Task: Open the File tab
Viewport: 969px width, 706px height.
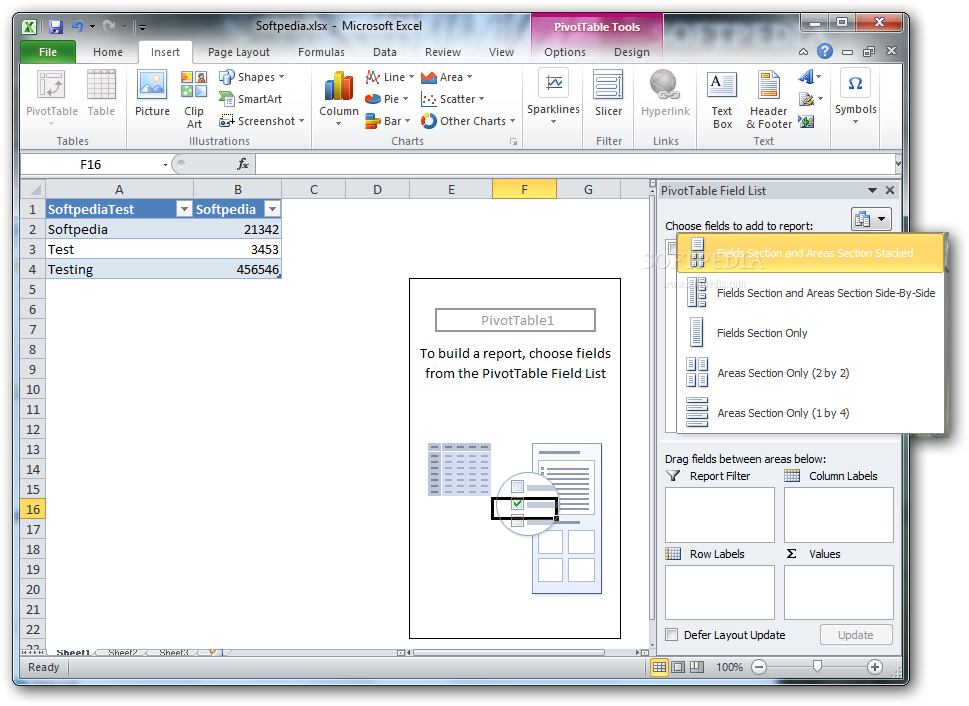Action: [48, 52]
